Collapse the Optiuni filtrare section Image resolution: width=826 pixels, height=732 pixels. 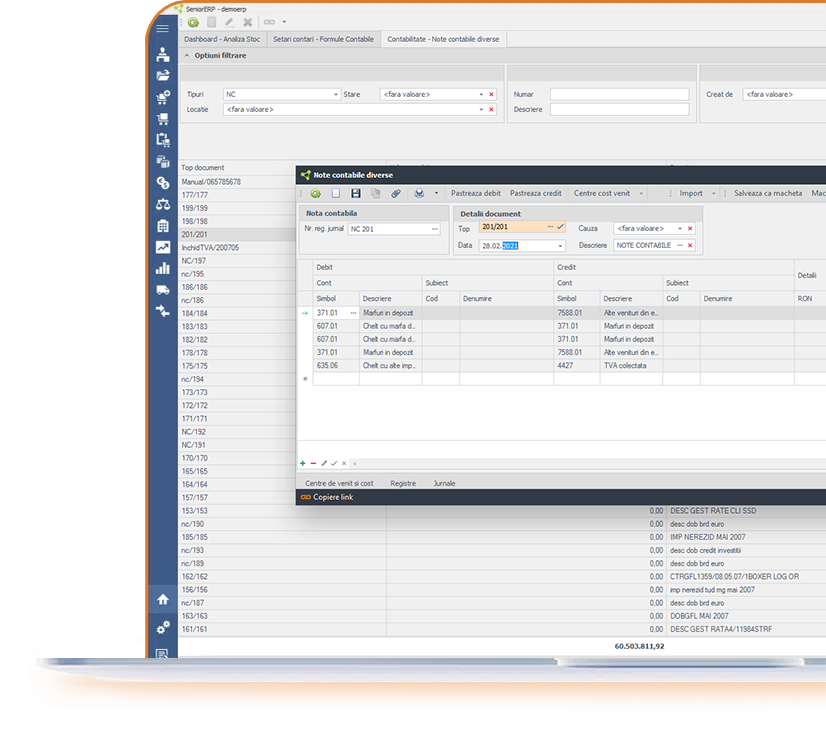(187, 55)
